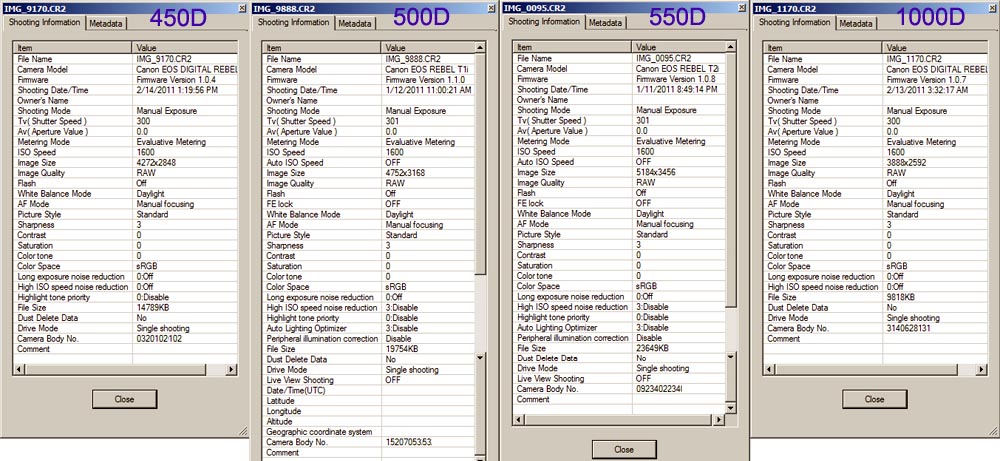This screenshot has height=461, width=1000.
Task: Select the File Name value 'IMG_9888.CR2'
Action: click(414, 59)
